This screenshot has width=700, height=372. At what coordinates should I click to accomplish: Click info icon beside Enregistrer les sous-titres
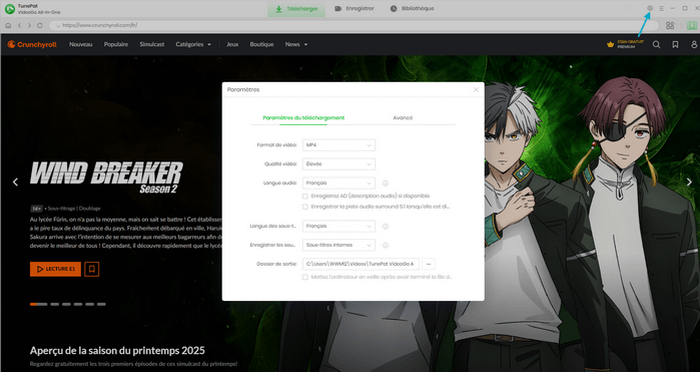tap(385, 245)
